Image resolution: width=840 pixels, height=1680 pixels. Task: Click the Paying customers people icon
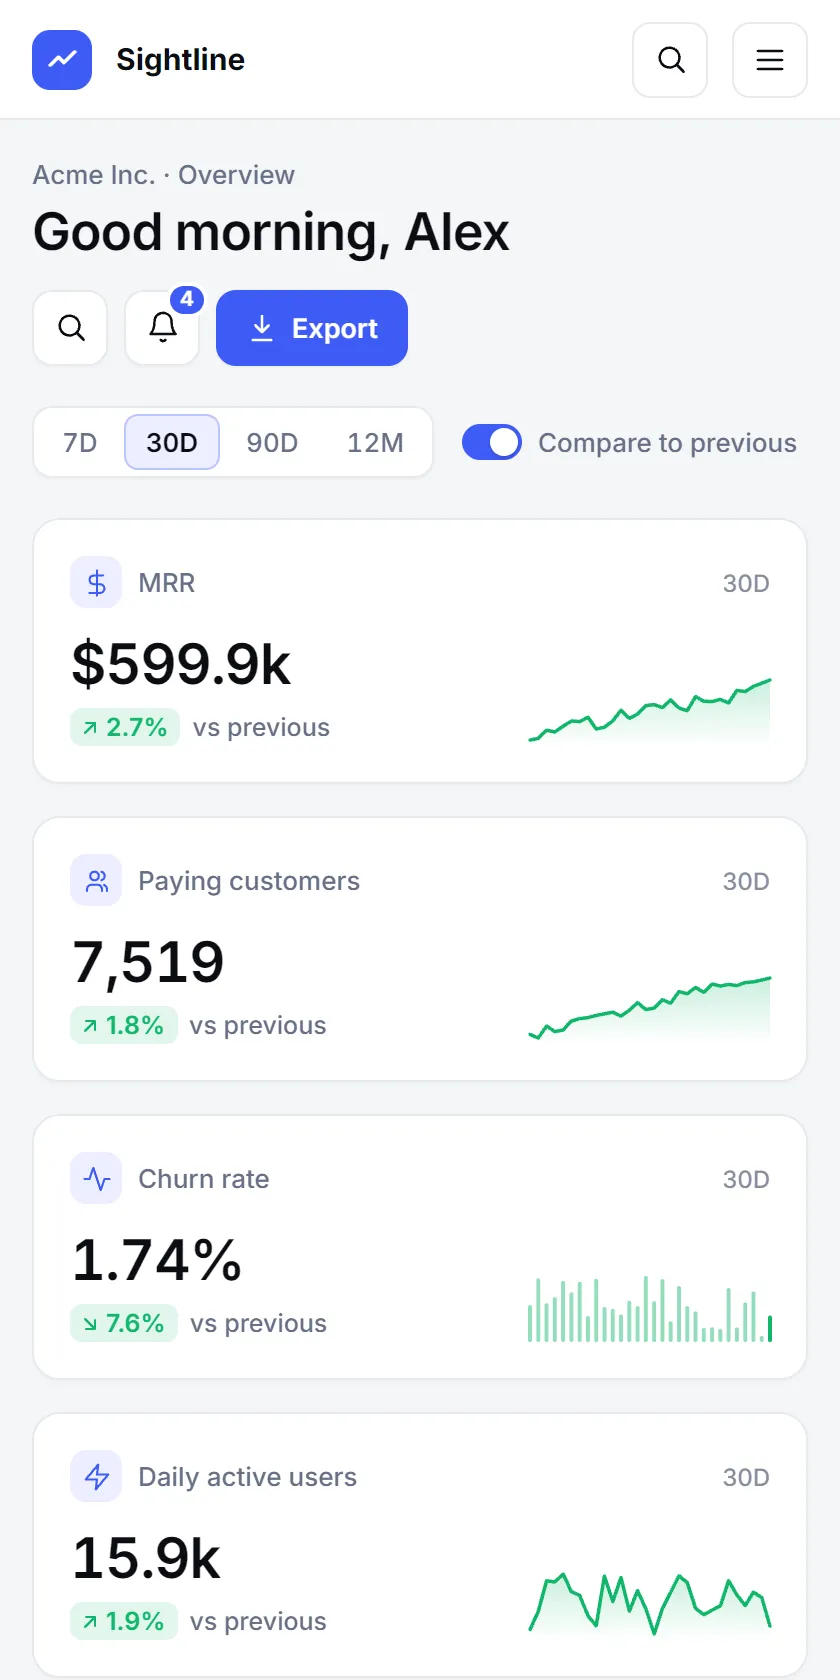coord(96,881)
